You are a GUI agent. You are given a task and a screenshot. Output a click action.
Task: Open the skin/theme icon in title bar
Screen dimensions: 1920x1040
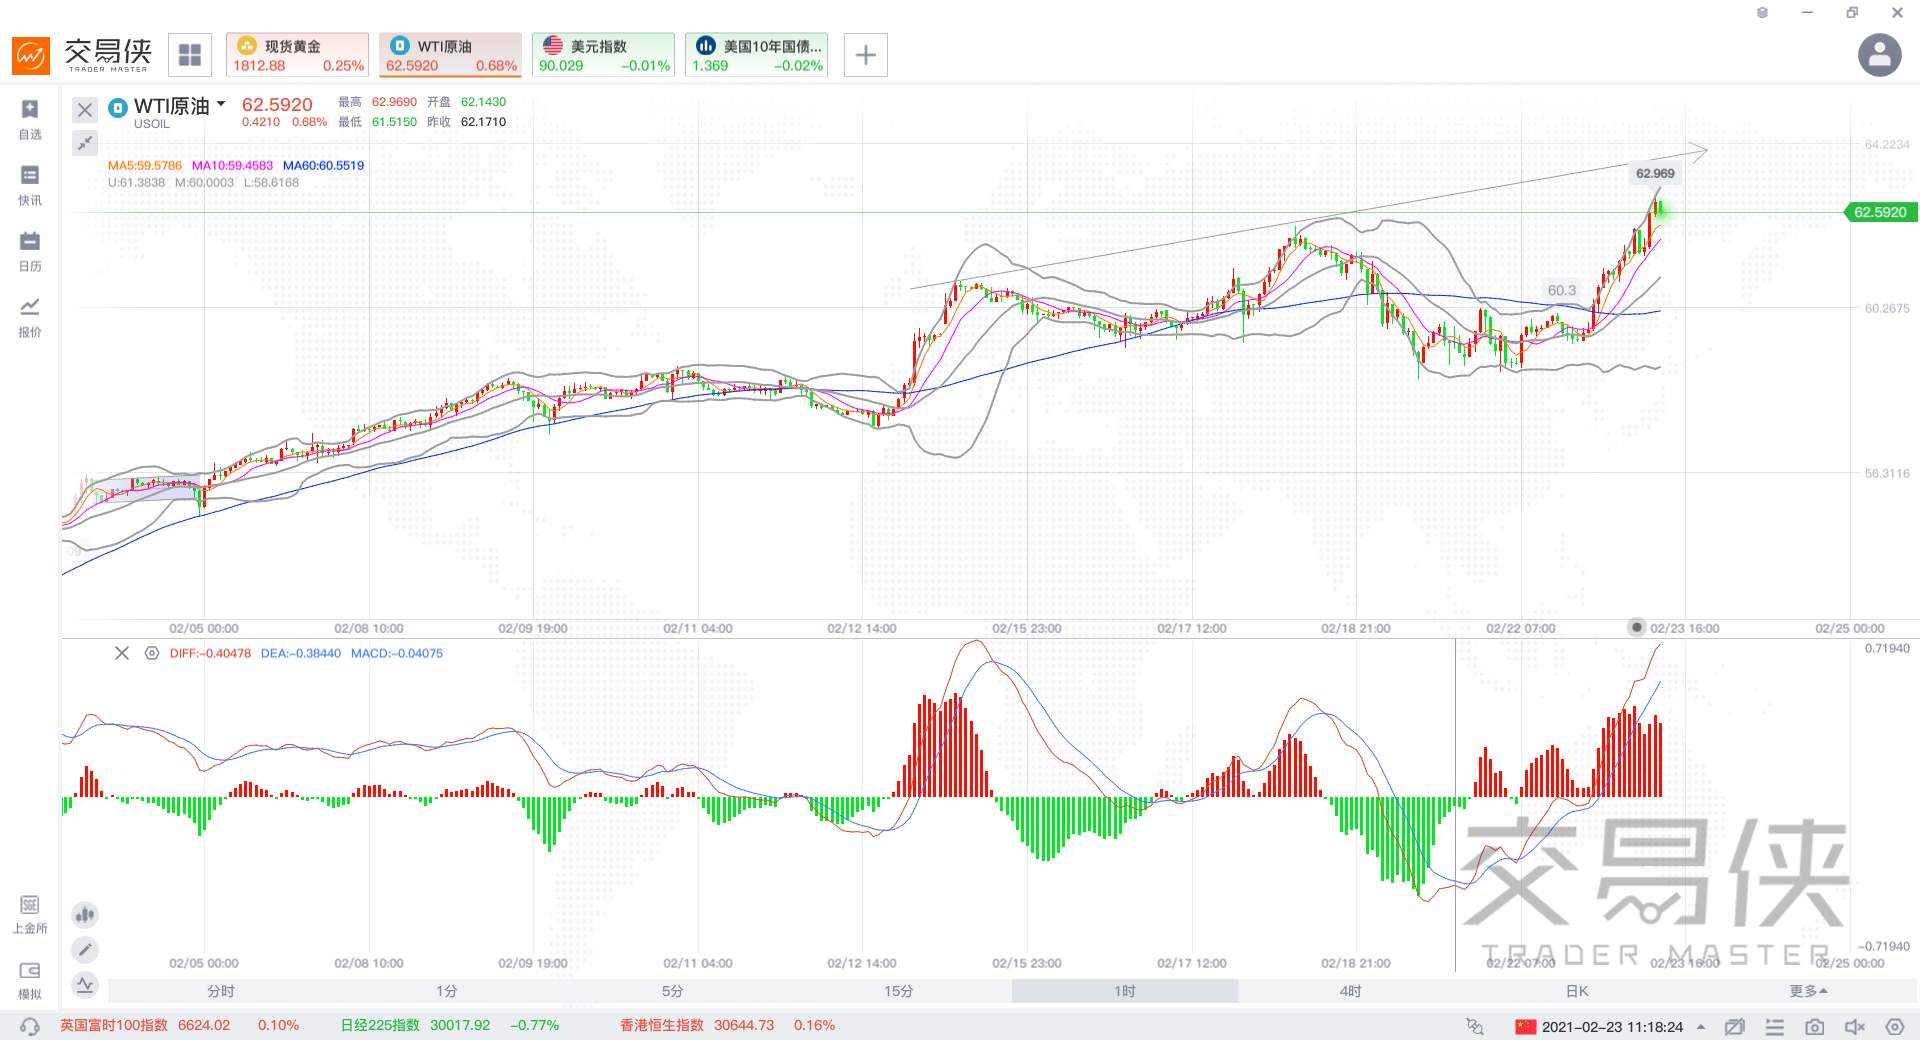[x=1762, y=13]
